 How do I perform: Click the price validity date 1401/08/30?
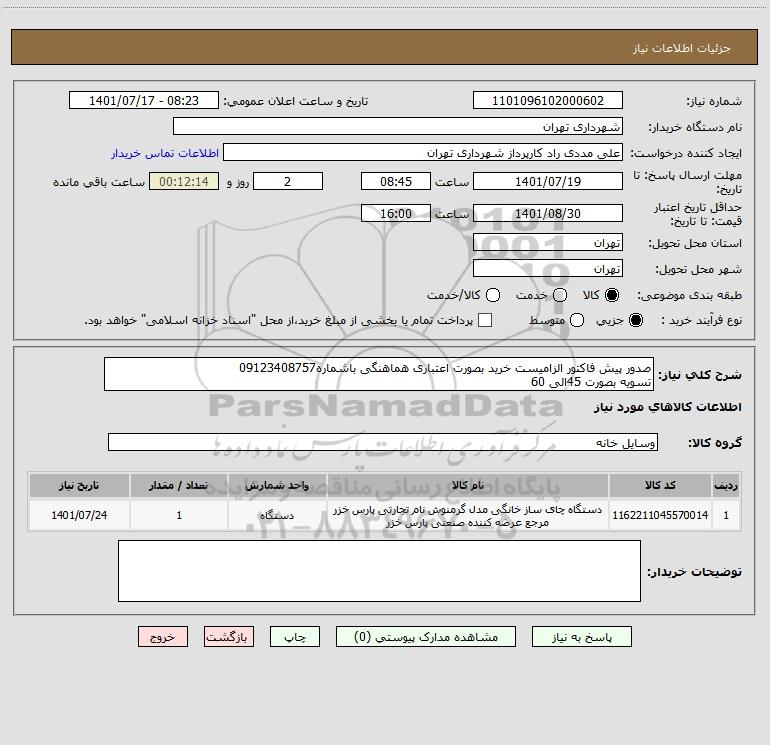(x=548, y=213)
